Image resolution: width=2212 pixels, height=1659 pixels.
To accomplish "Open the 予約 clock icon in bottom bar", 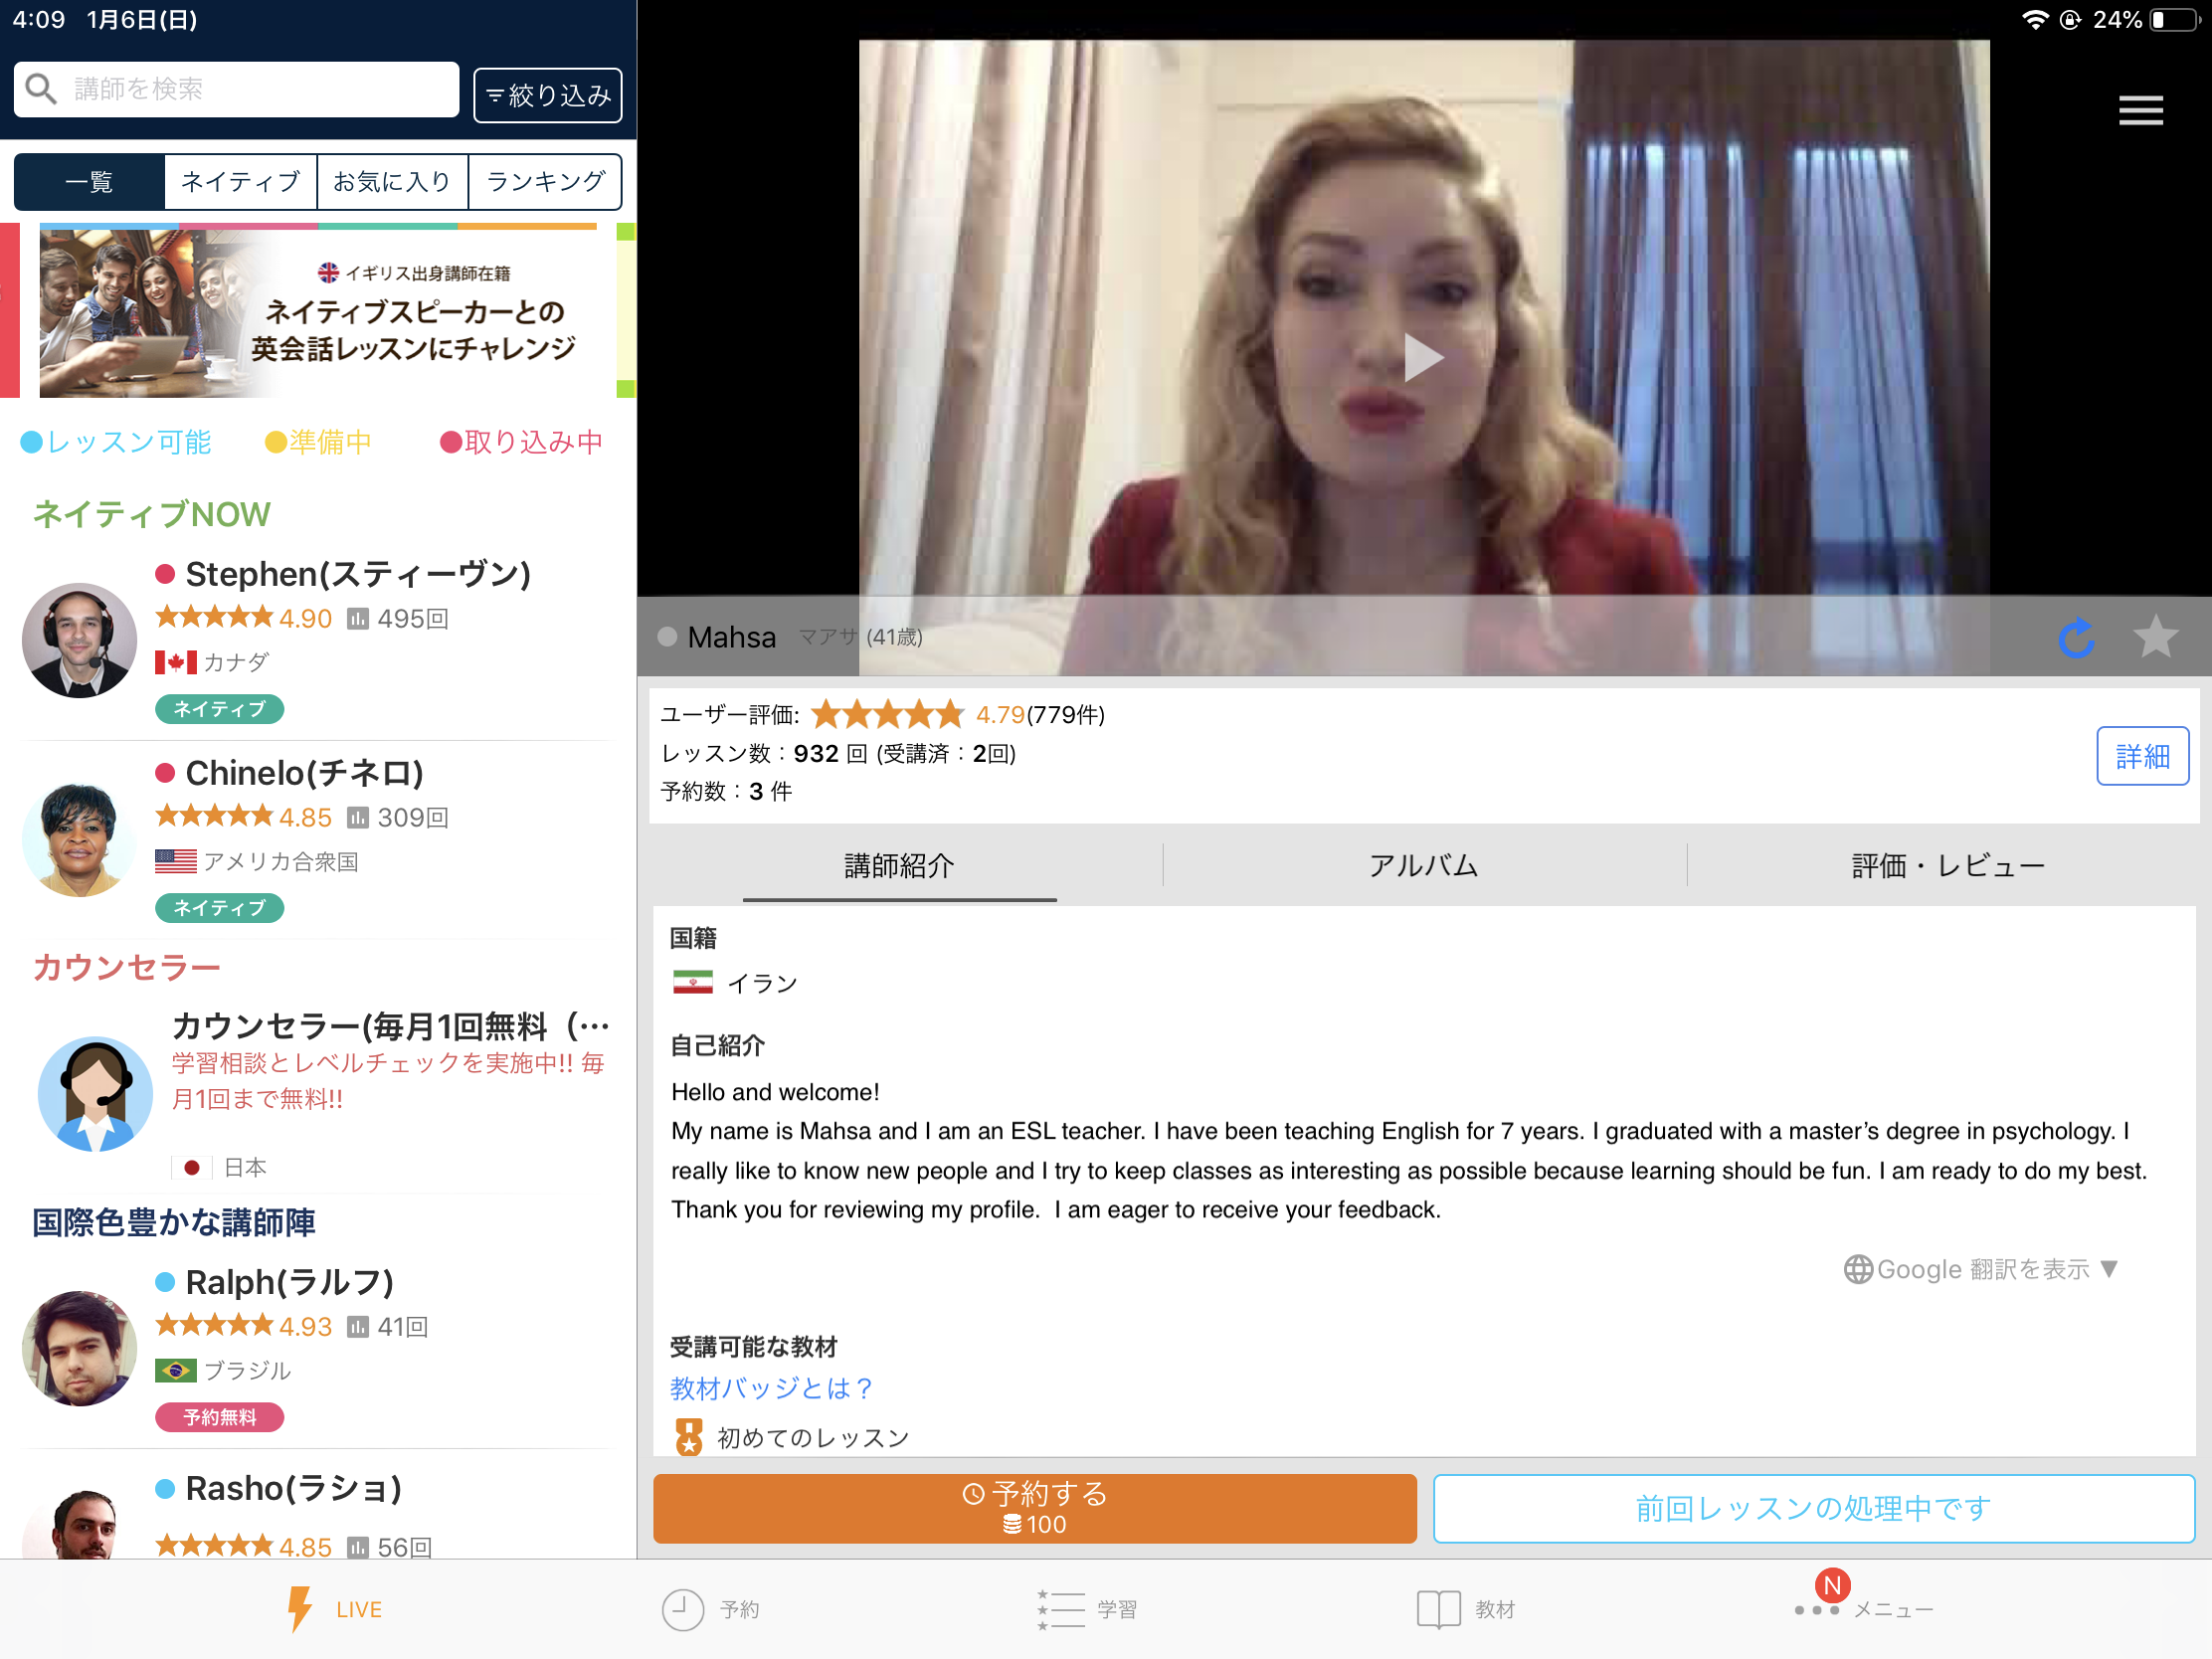I will (683, 1609).
